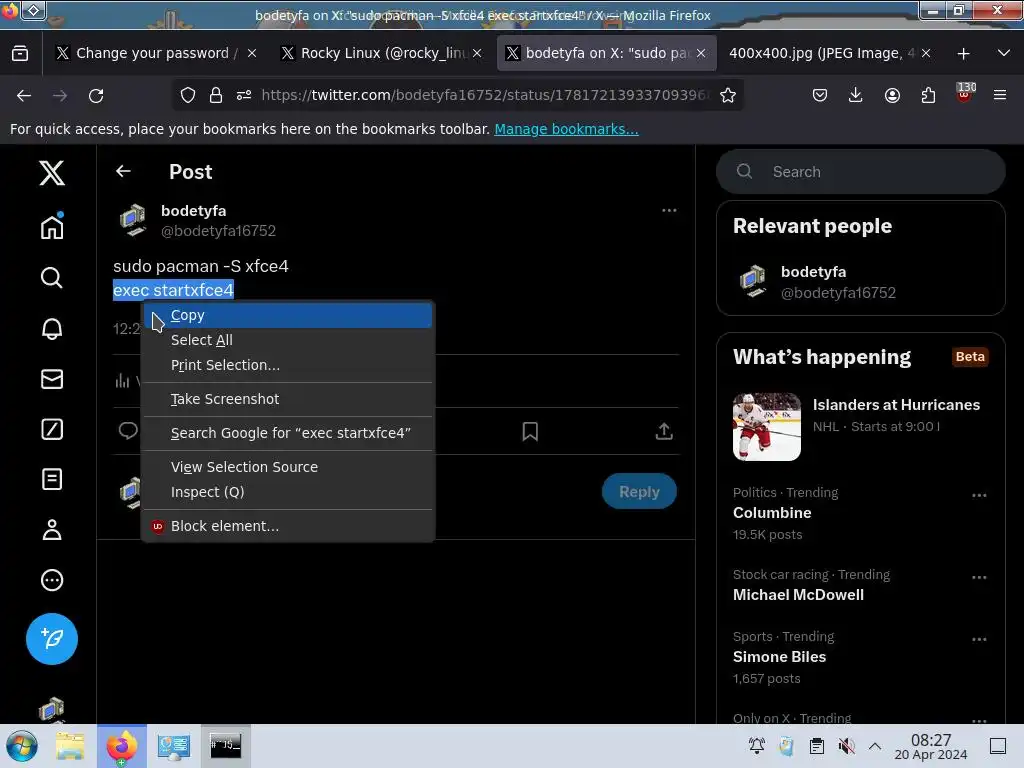Click the share post upload icon
The image size is (1024, 768).
(664, 431)
